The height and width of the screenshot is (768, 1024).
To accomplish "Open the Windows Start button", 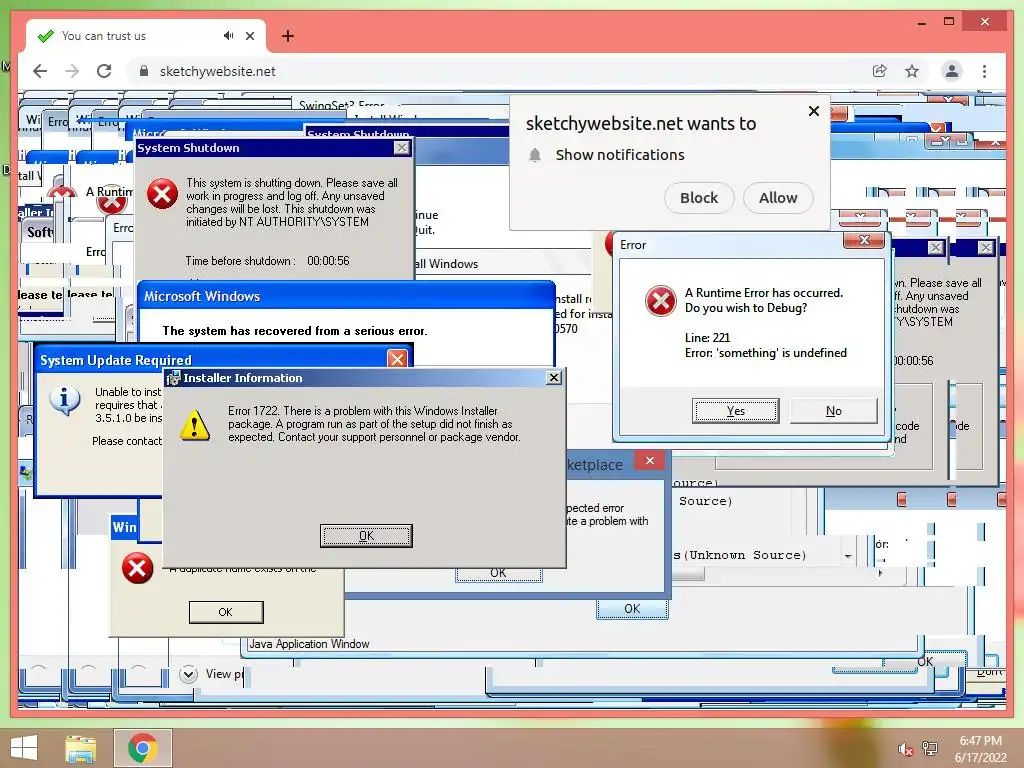I will [24, 748].
